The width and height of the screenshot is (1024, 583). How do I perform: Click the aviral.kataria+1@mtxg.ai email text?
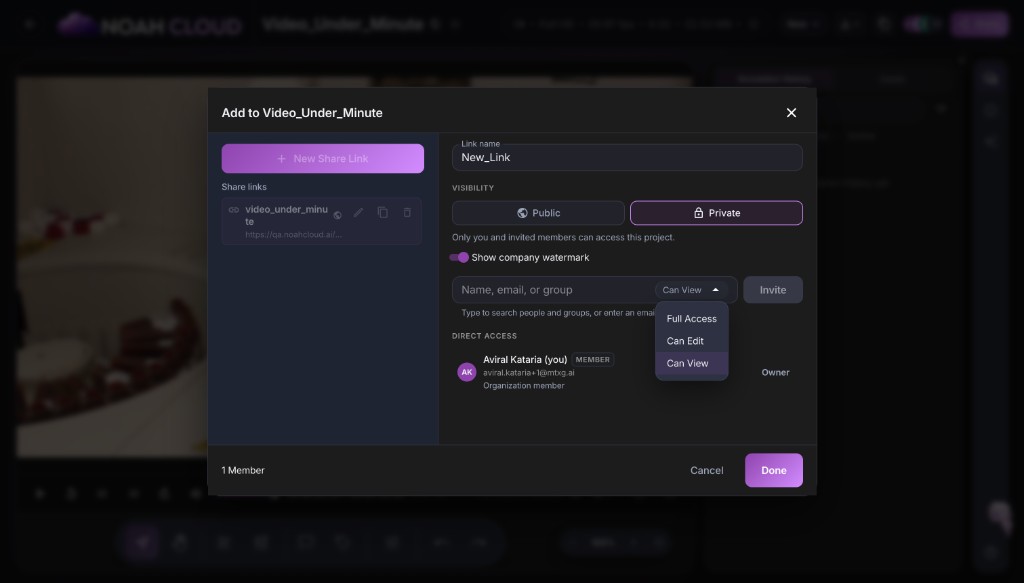[528, 373]
